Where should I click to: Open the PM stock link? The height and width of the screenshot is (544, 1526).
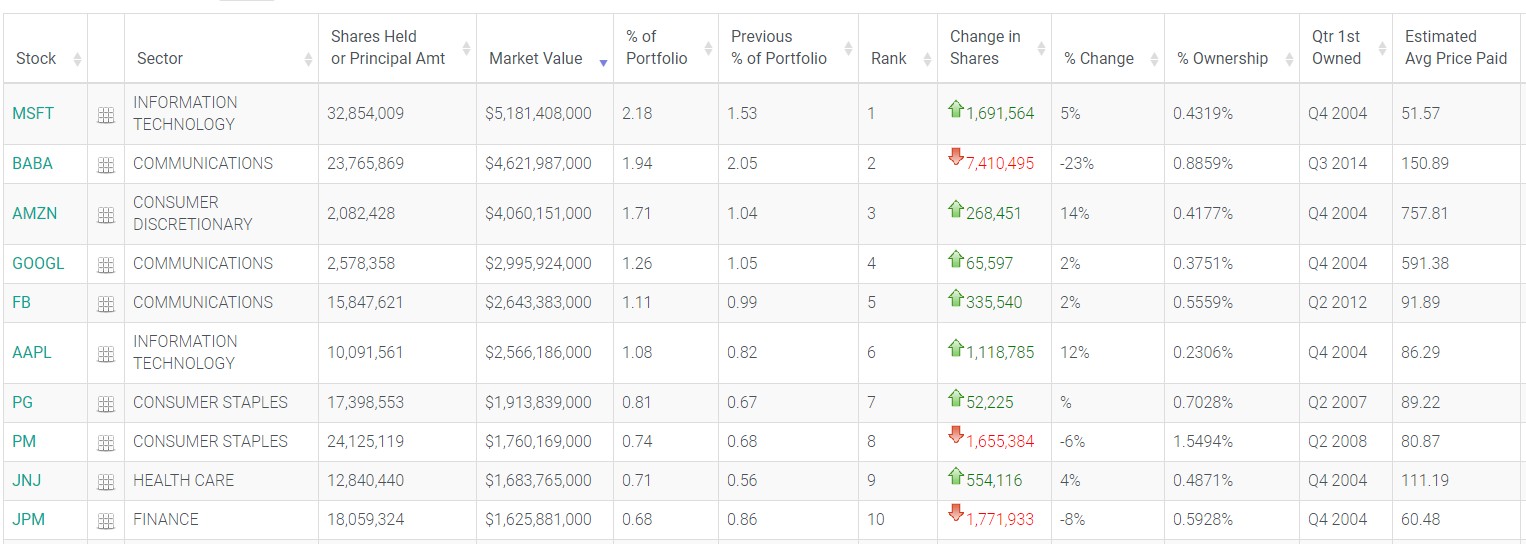pyautogui.click(x=23, y=441)
